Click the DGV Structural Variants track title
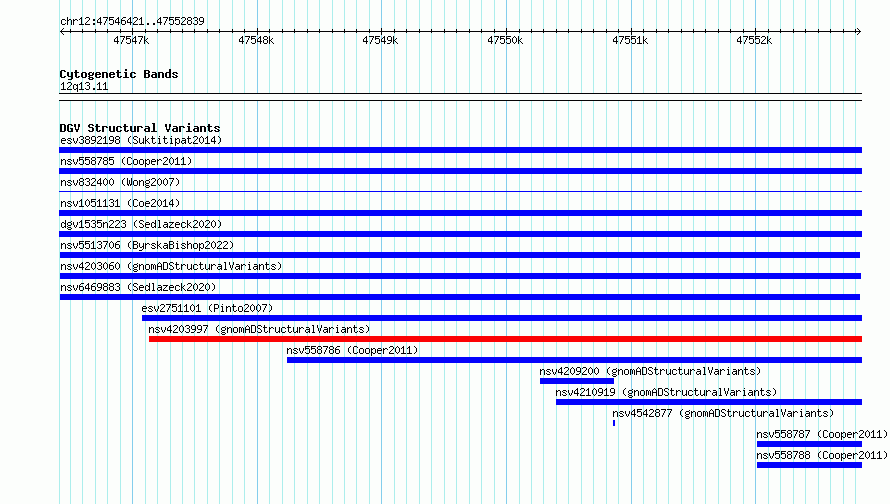The width and height of the screenshot is (890, 504). coord(140,128)
